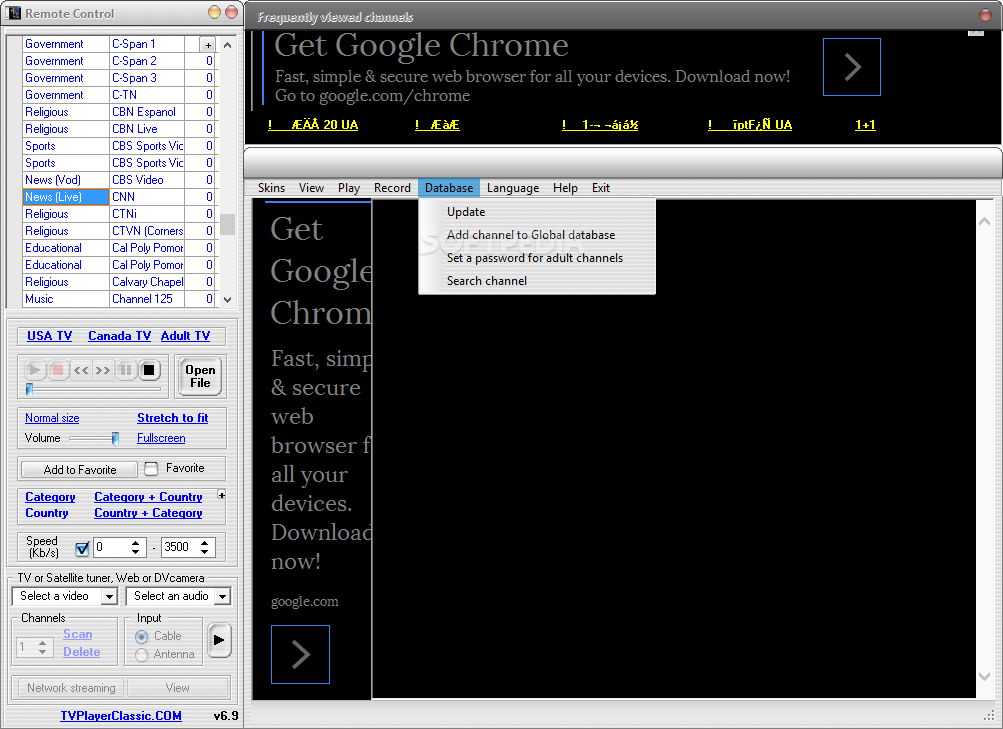The image size is (1003, 729).
Task: Choose Search channel from the Database menu
Action: pyautogui.click(x=537, y=281)
